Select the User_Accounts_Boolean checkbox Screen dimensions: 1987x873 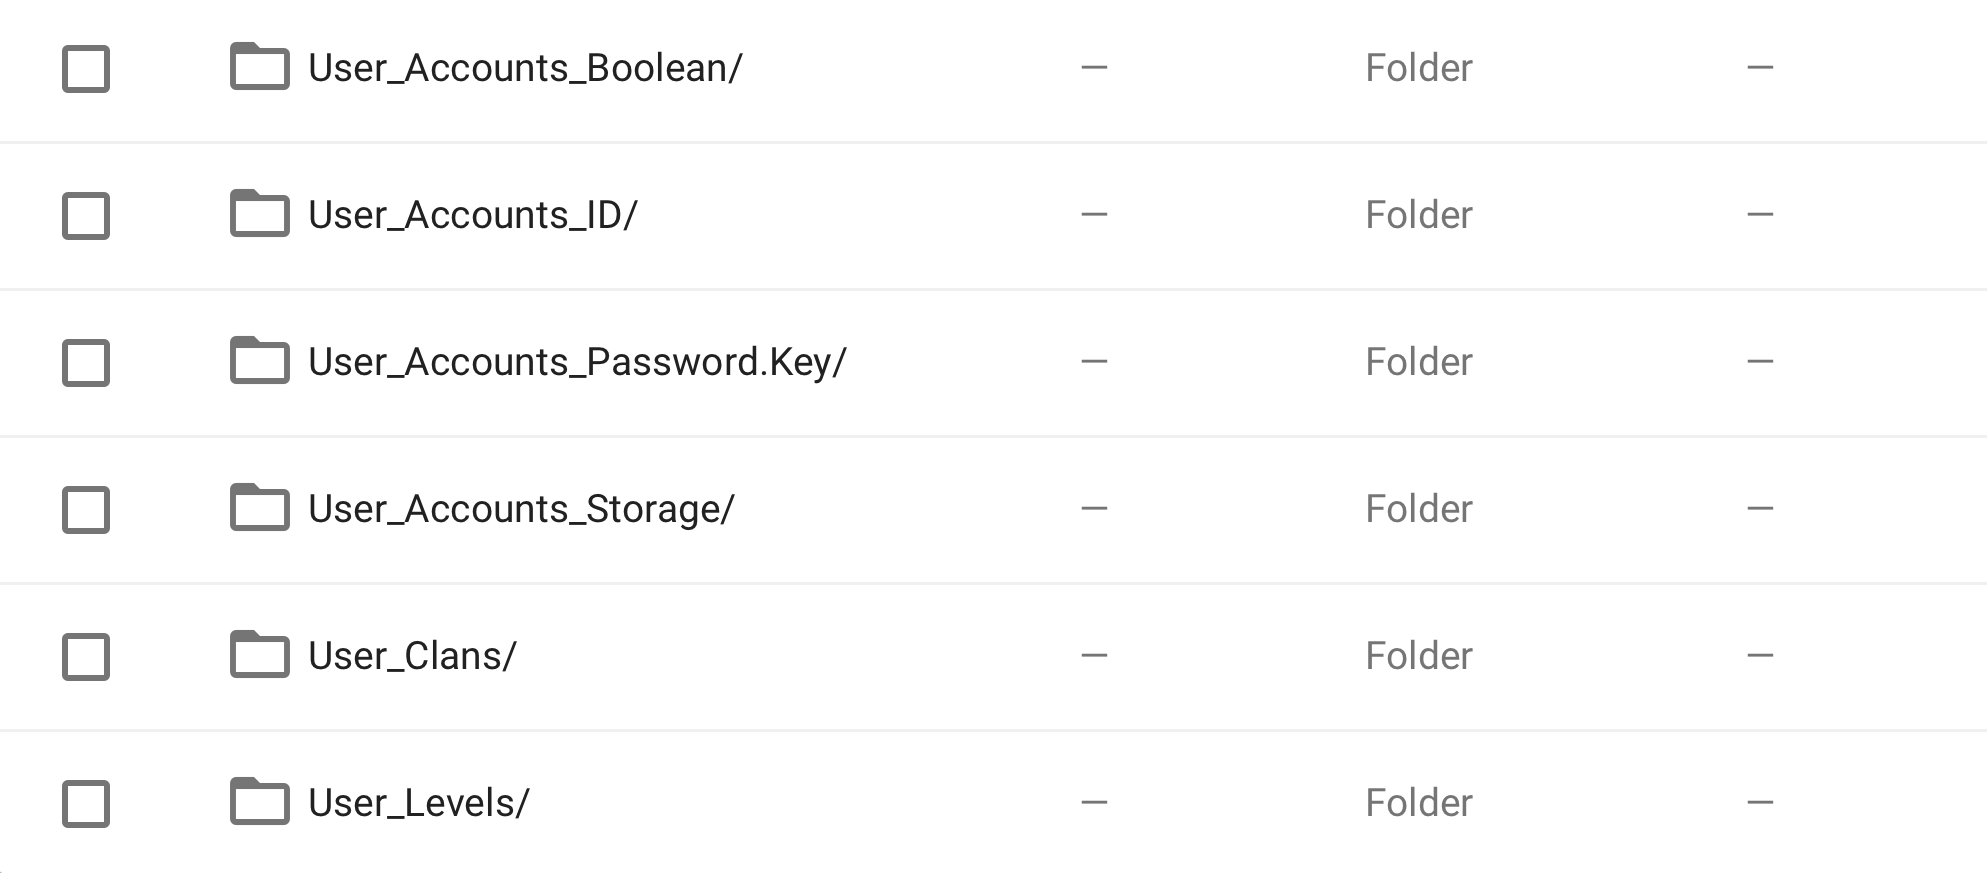(x=86, y=69)
